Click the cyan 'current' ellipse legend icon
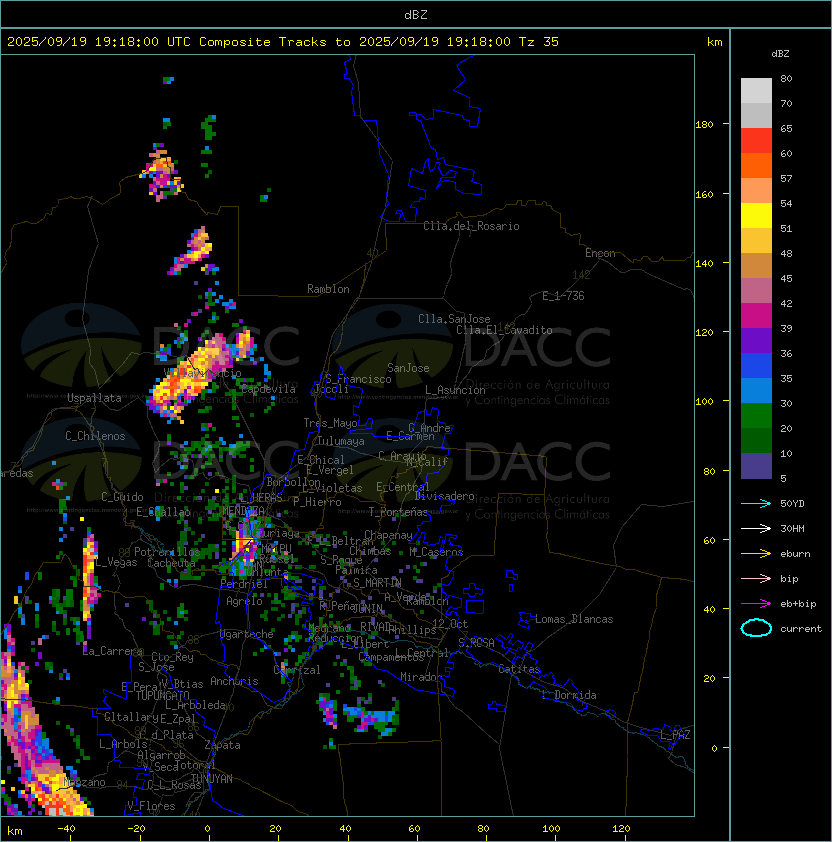The image size is (832, 842). (756, 628)
